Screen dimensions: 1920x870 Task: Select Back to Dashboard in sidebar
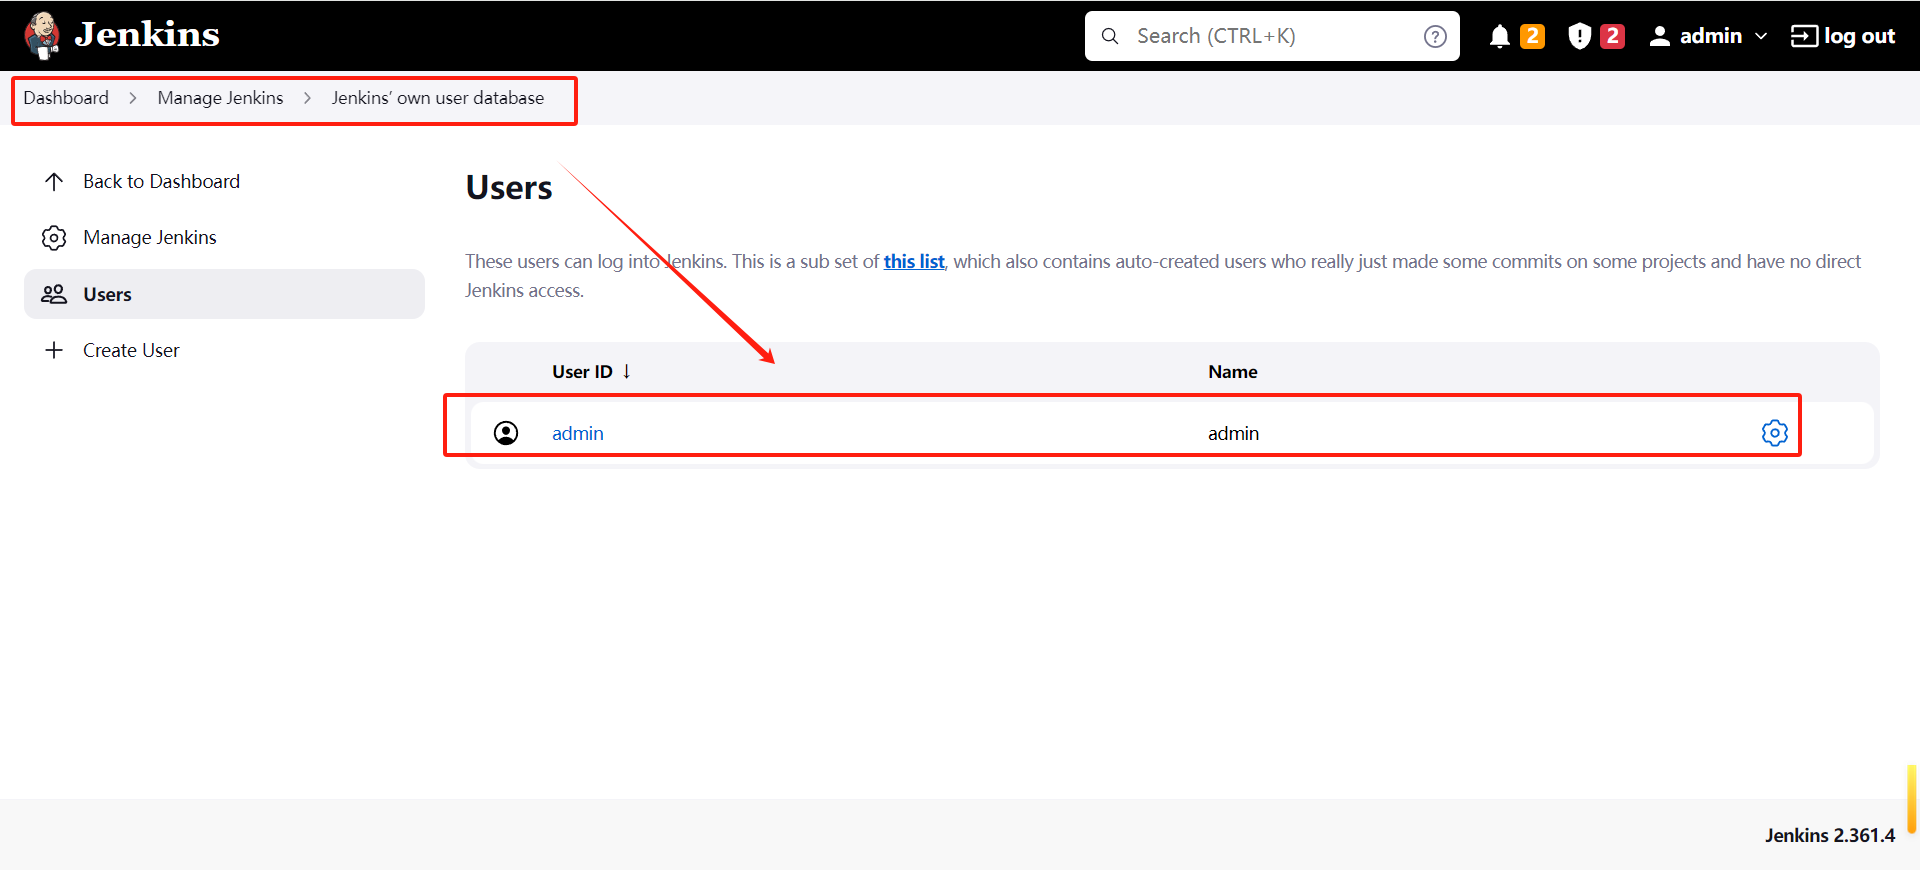point(161,181)
